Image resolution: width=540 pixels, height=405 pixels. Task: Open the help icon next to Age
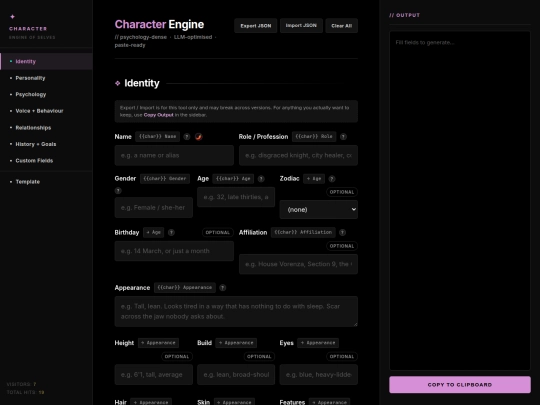[261, 179]
